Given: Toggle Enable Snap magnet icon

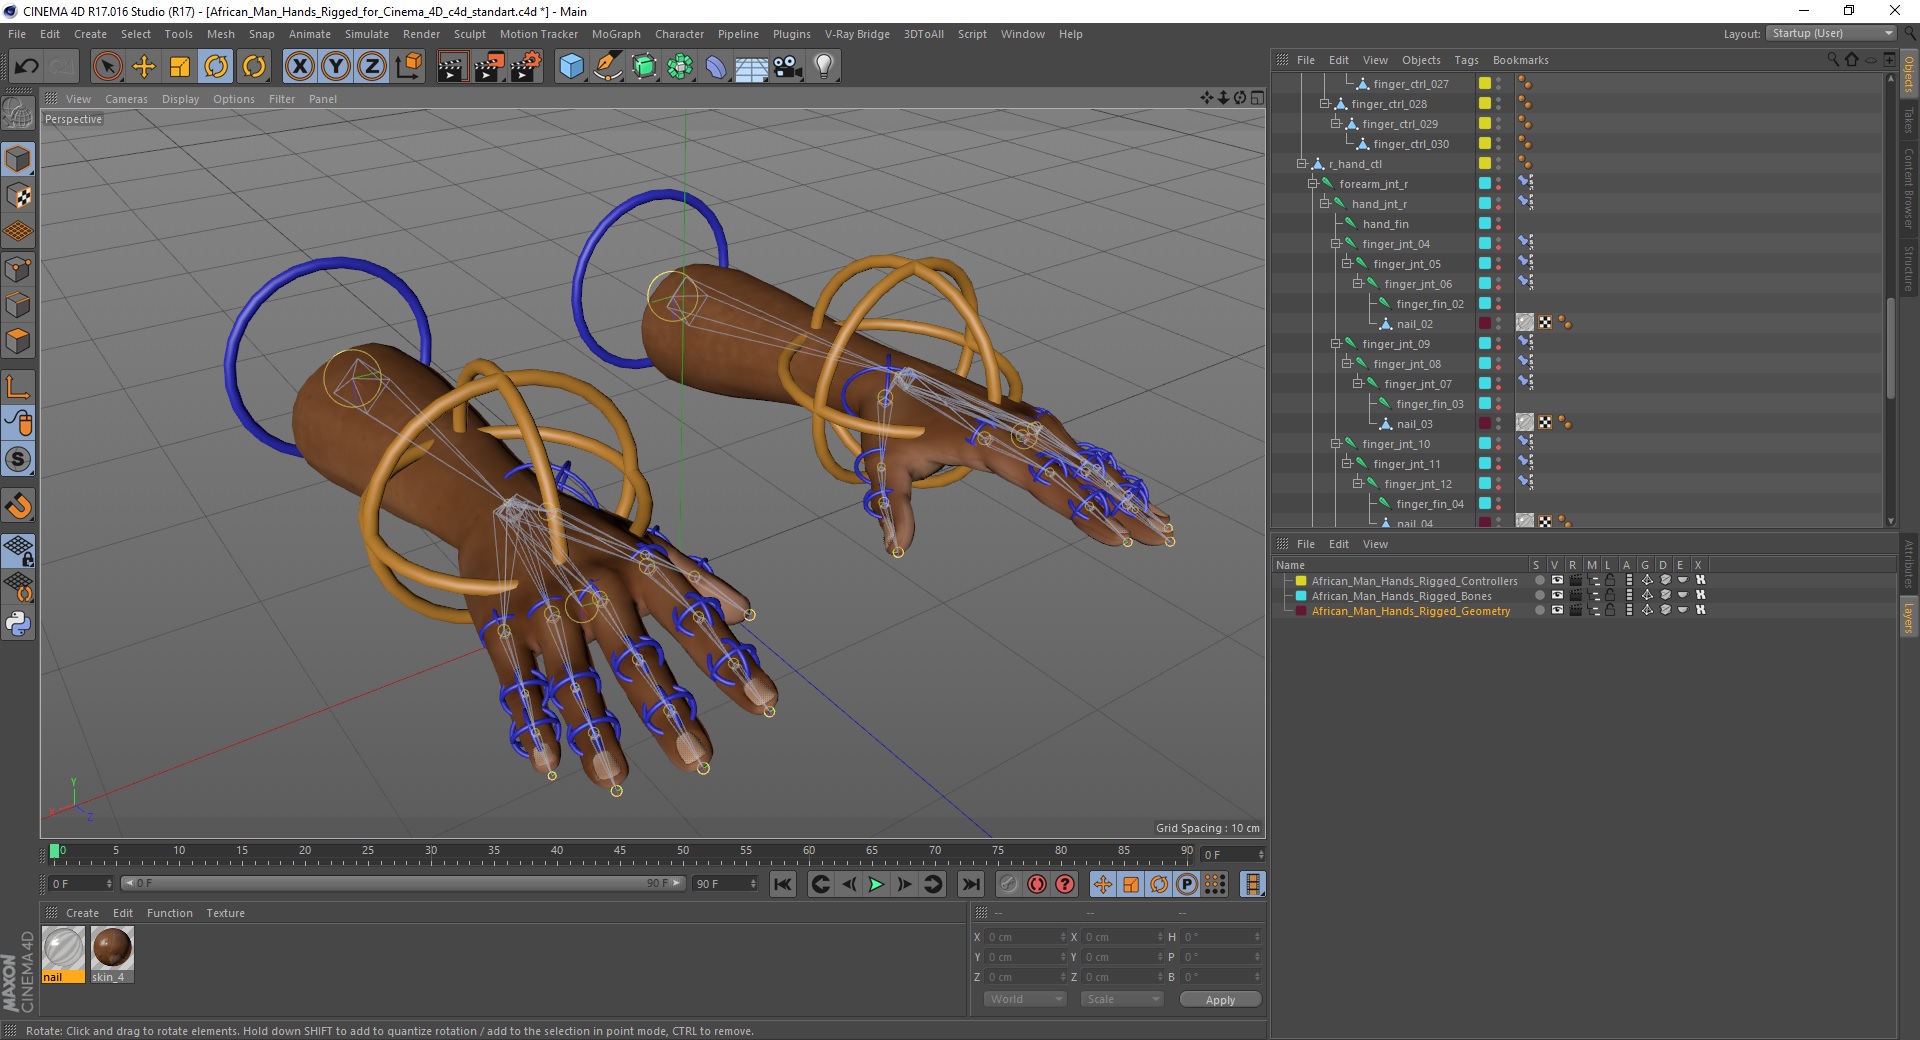Looking at the screenshot, I should (x=18, y=506).
